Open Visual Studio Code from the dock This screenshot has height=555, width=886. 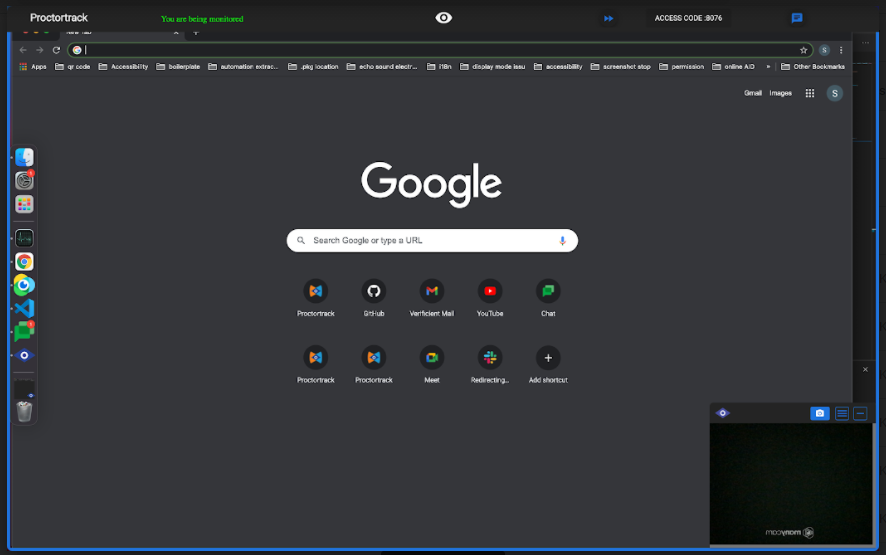[x=24, y=309]
